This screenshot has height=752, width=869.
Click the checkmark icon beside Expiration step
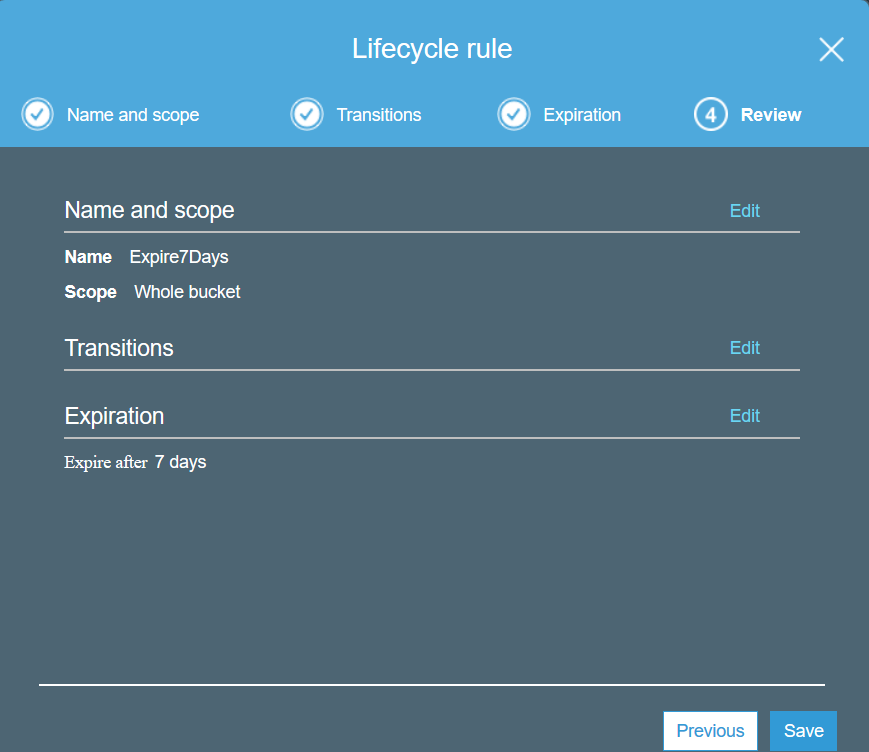[x=514, y=115]
